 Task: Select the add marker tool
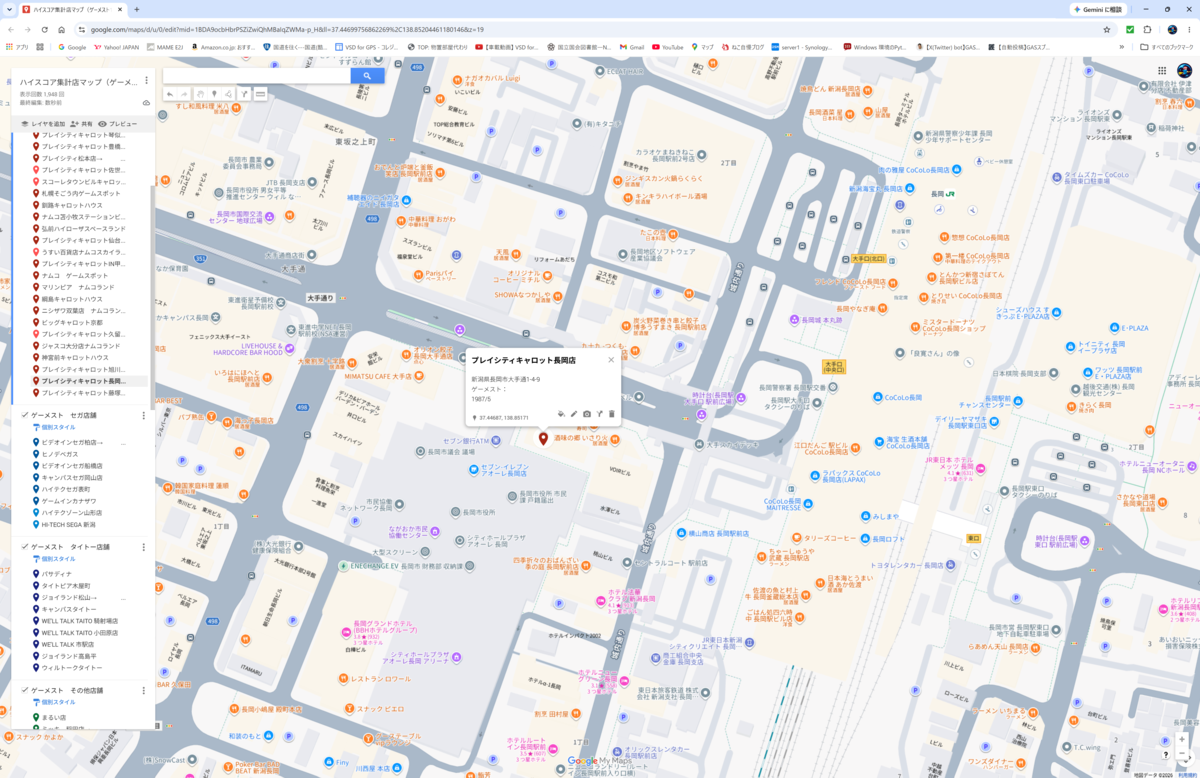[x=214, y=94]
